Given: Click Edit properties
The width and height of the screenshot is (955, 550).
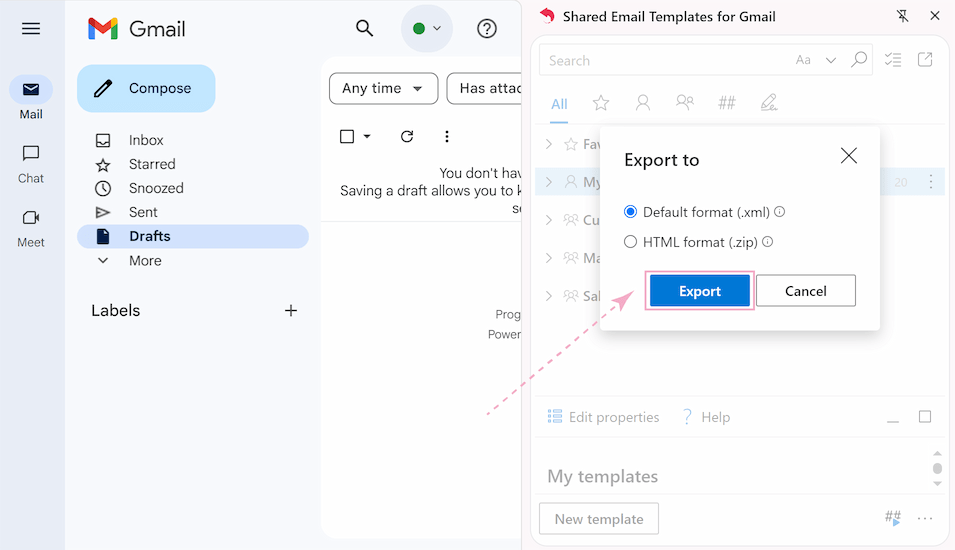Looking at the screenshot, I should [x=603, y=417].
